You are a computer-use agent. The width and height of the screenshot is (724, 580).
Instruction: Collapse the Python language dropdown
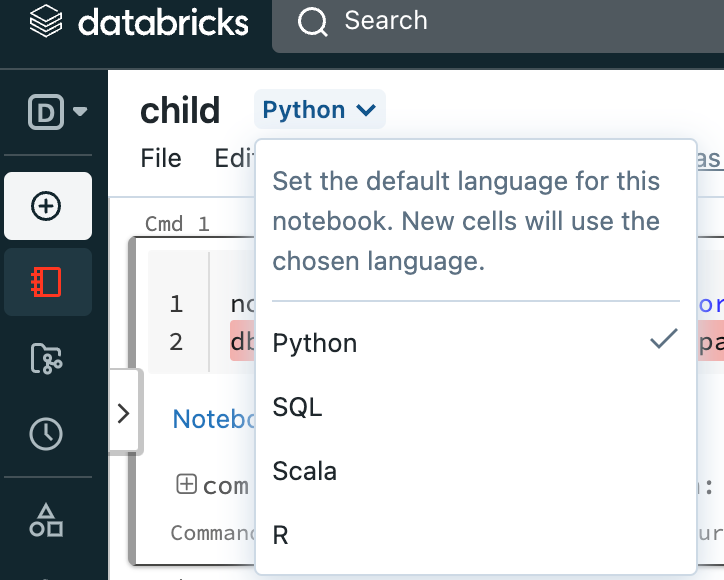[x=319, y=110]
